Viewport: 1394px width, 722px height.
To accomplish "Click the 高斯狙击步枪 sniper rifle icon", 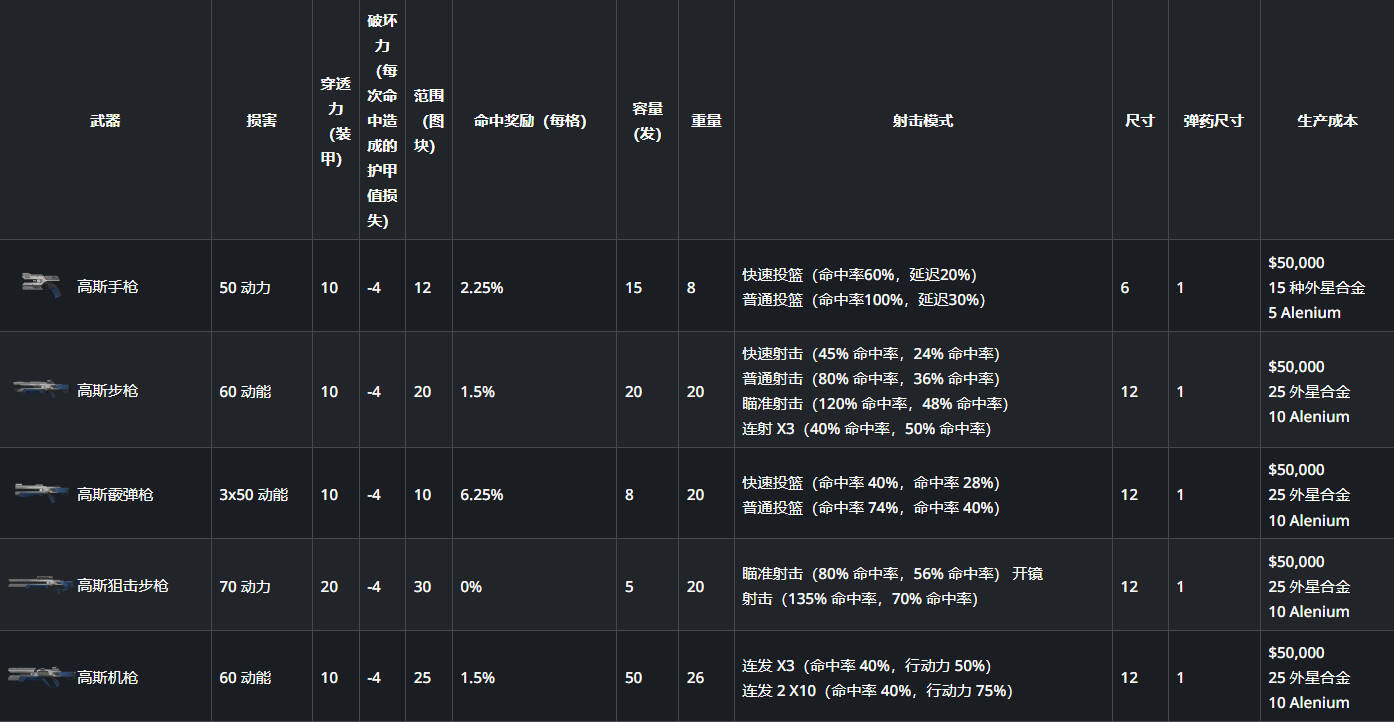I will (x=39, y=583).
